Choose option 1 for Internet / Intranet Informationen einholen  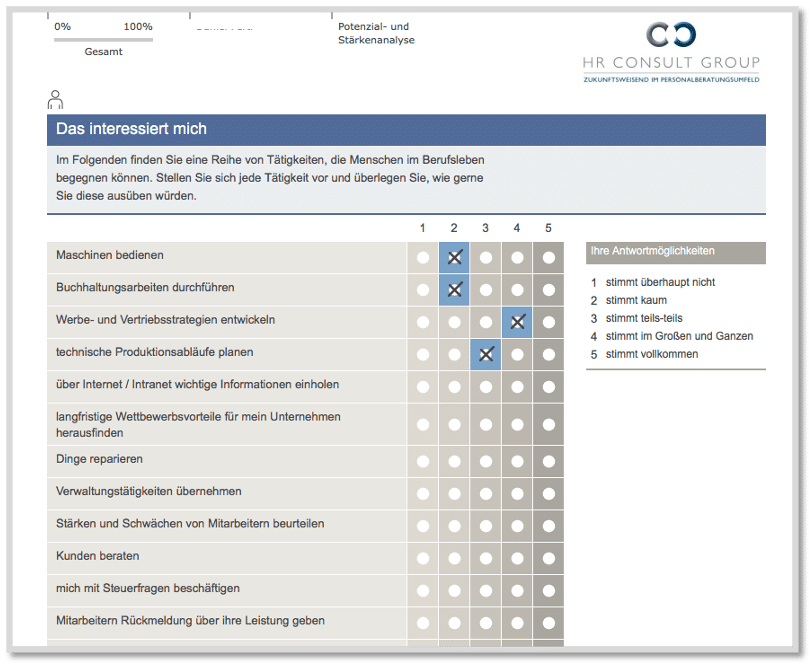(x=423, y=387)
